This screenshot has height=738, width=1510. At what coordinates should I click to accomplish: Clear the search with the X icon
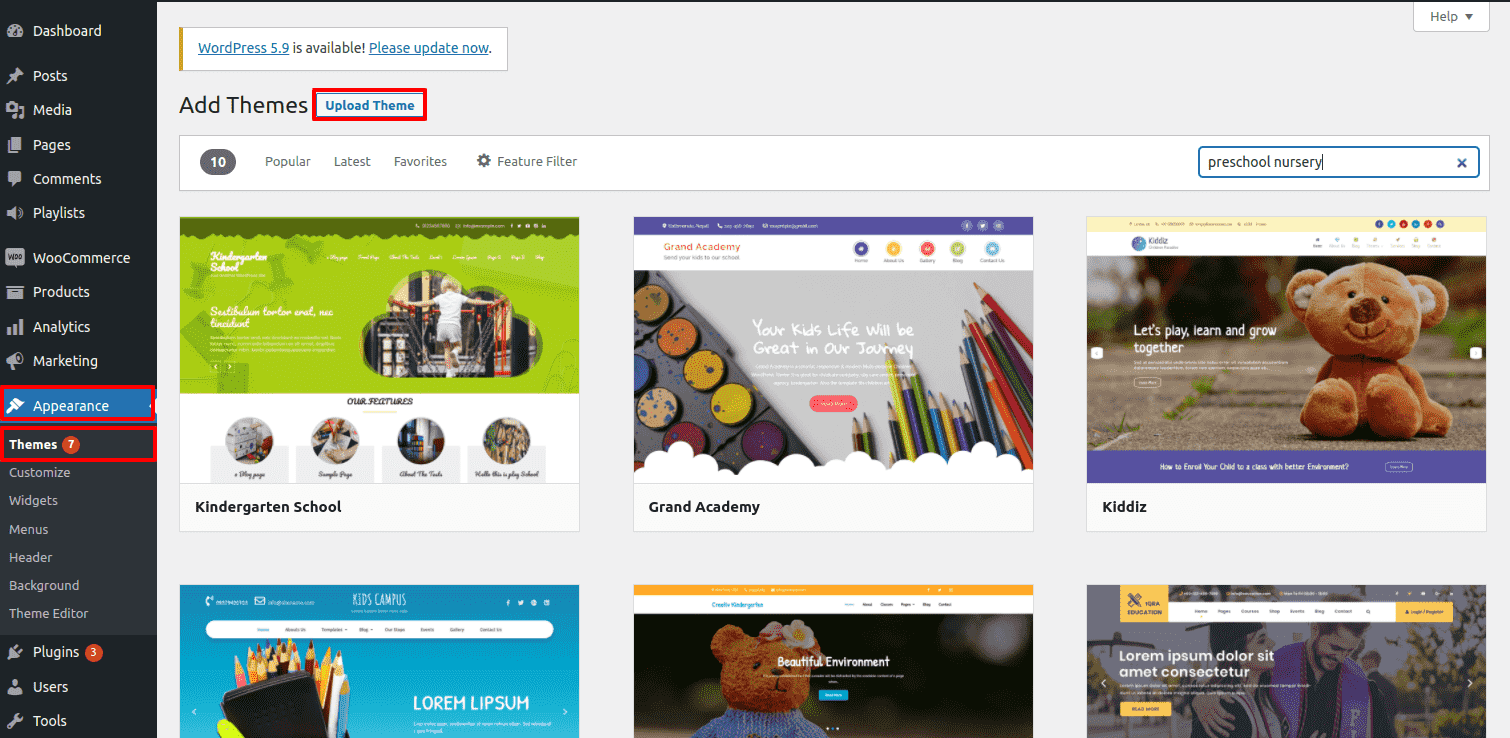point(1461,162)
